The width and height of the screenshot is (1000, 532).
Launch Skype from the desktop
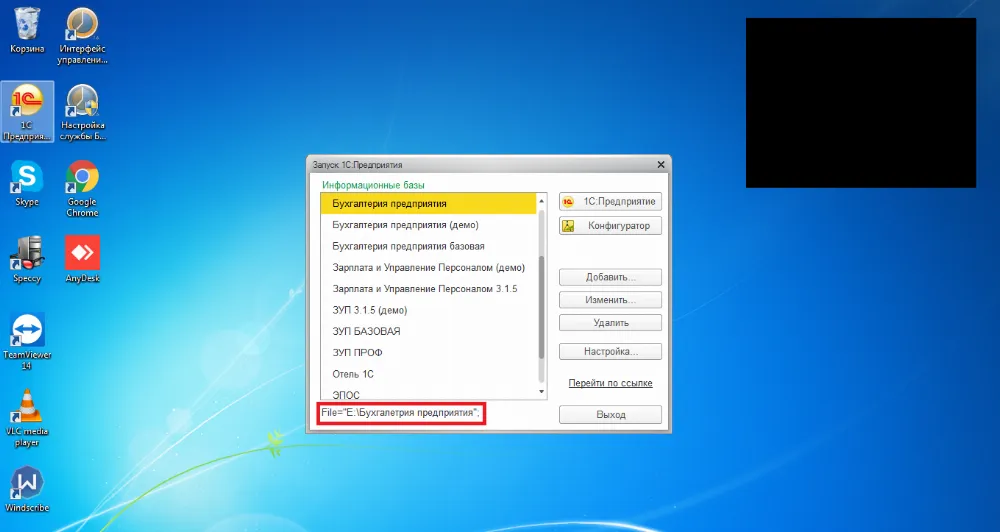(27, 184)
